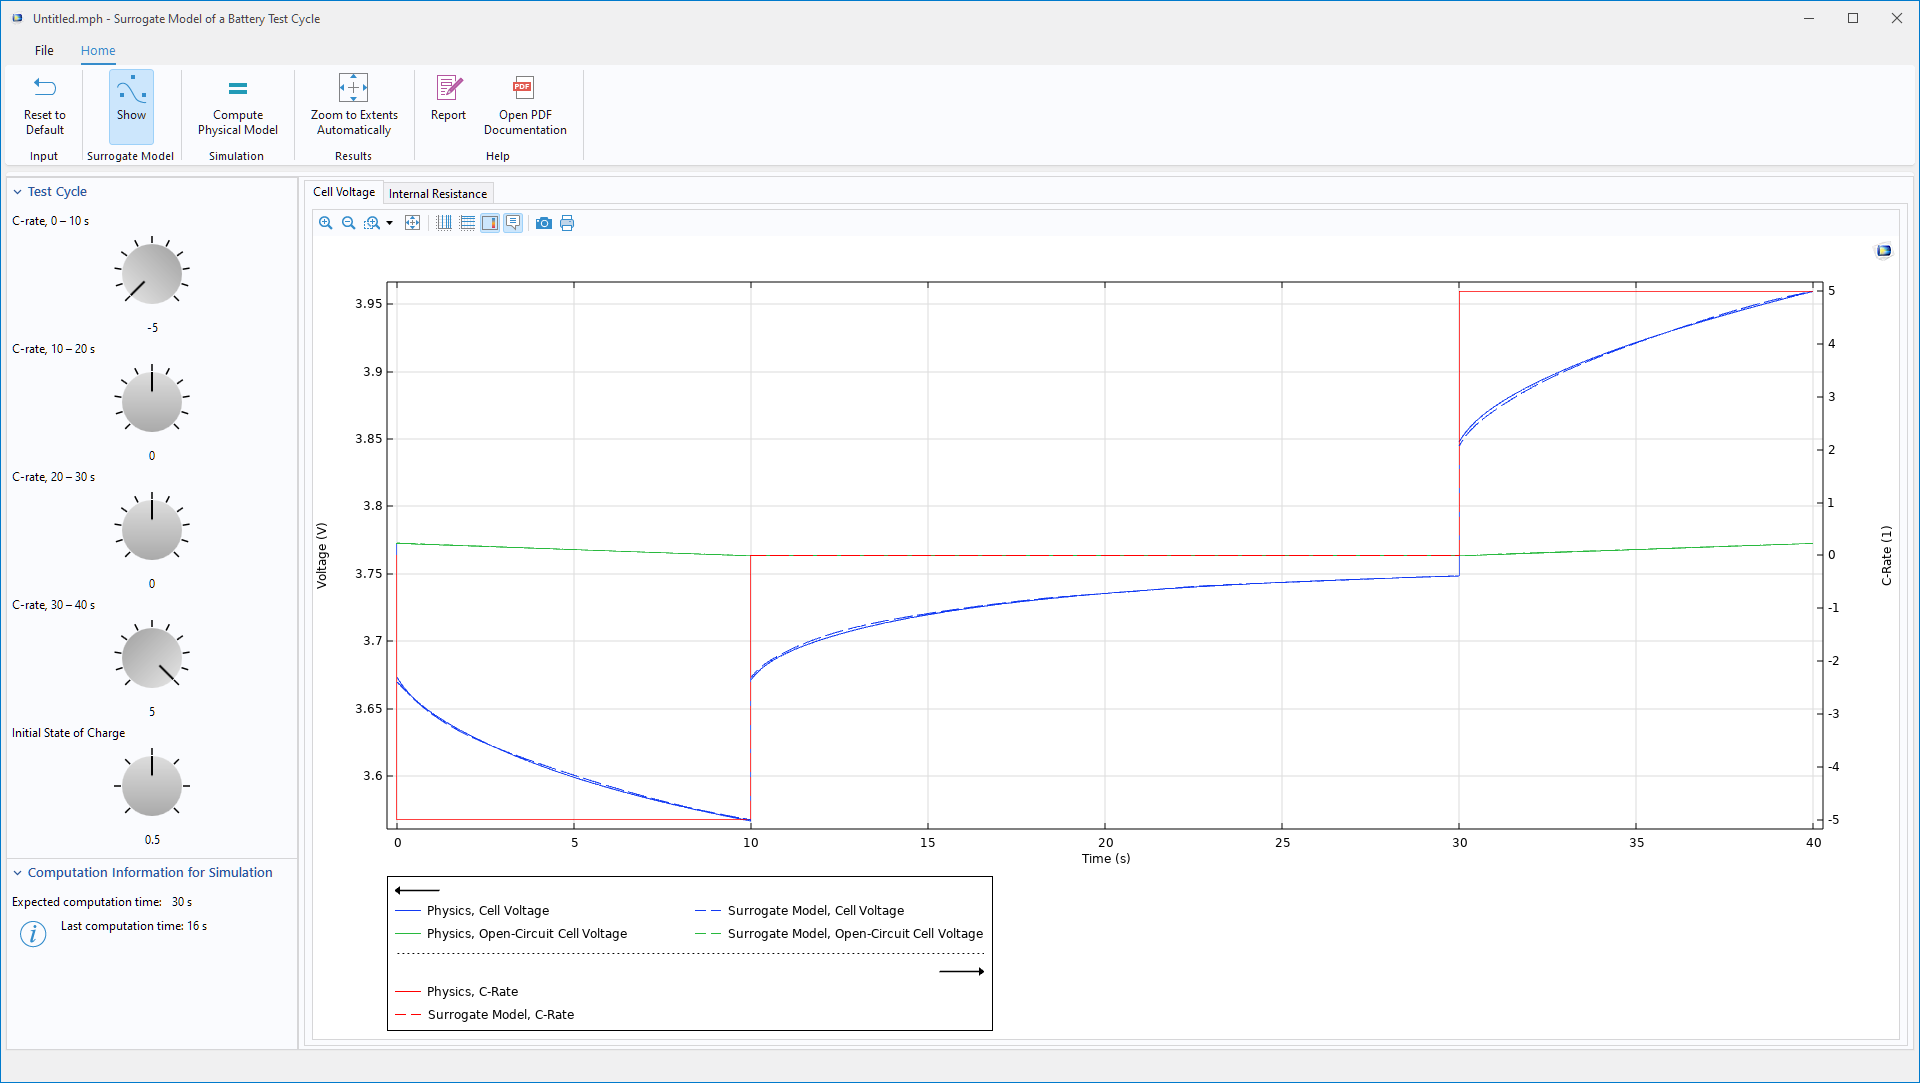Image resolution: width=1920 pixels, height=1083 pixels.
Task: Take a plot snapshot with the camera icon
Action: (543, 223)
